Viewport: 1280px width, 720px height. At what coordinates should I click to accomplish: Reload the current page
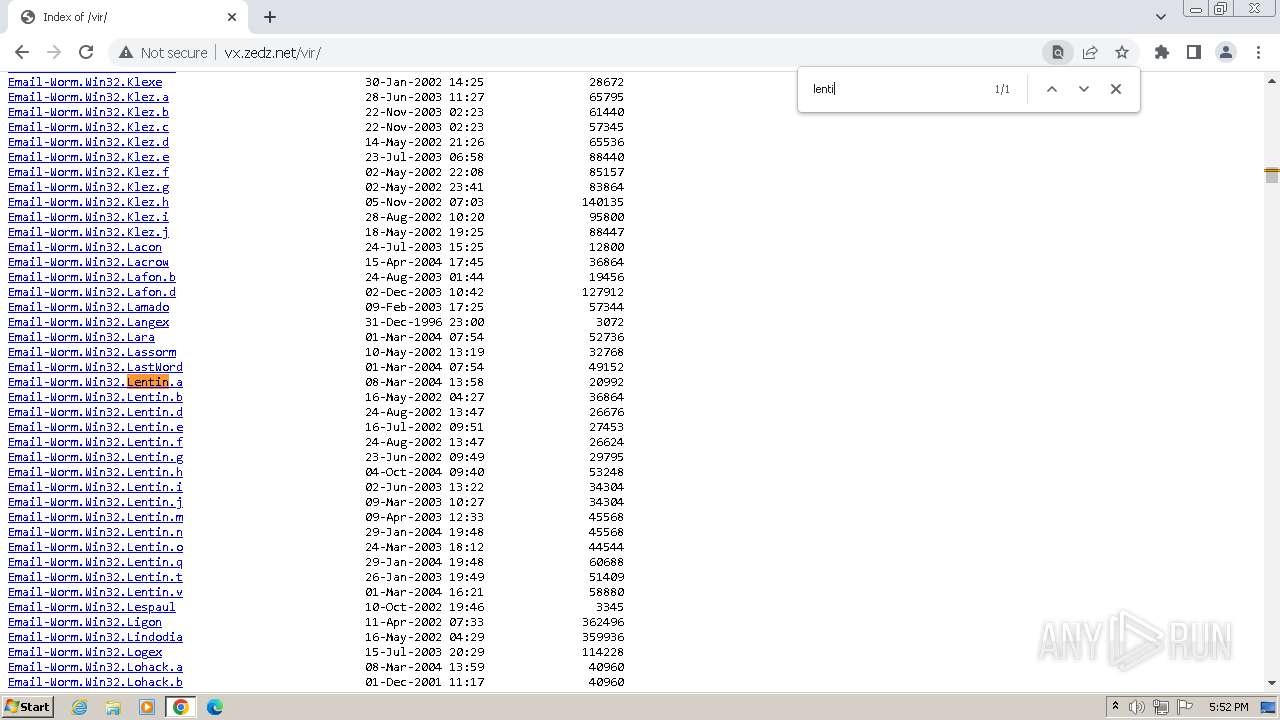click(x=86, y=52)
